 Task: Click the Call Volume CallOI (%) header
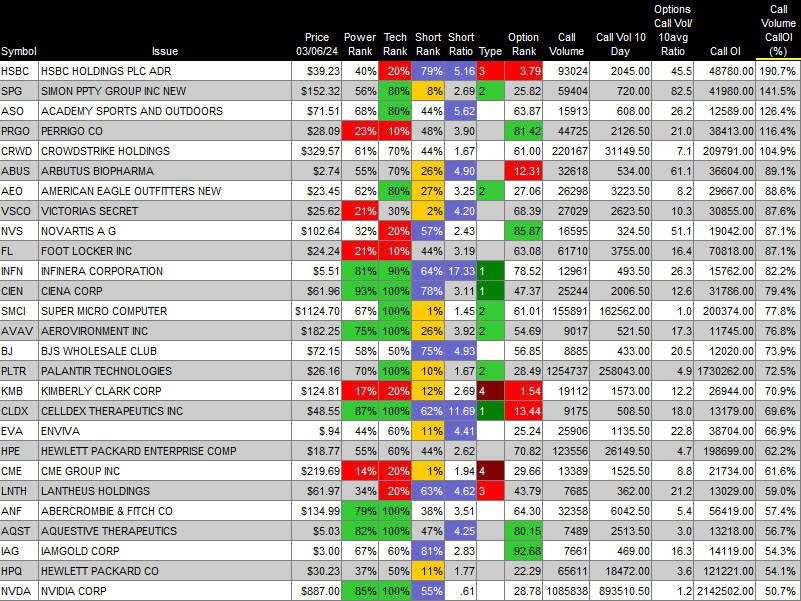tap(778, 30)
